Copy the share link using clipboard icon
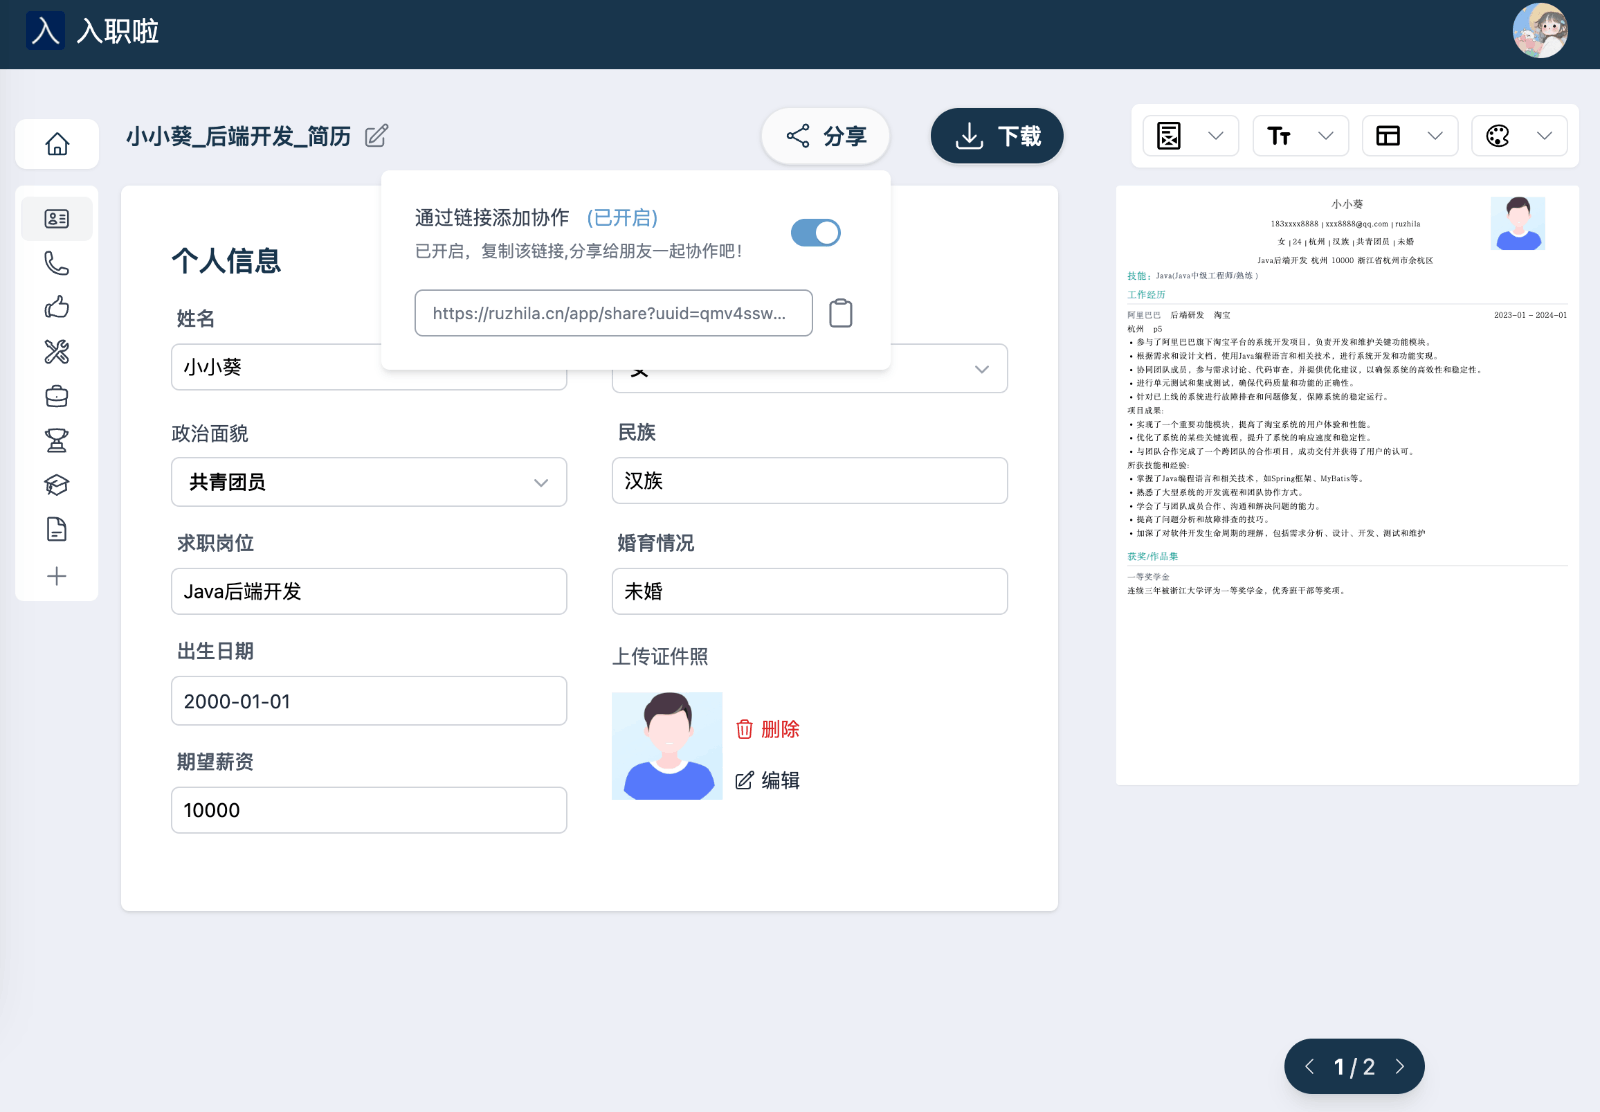1600x1112 pixels. click(841, 312)
